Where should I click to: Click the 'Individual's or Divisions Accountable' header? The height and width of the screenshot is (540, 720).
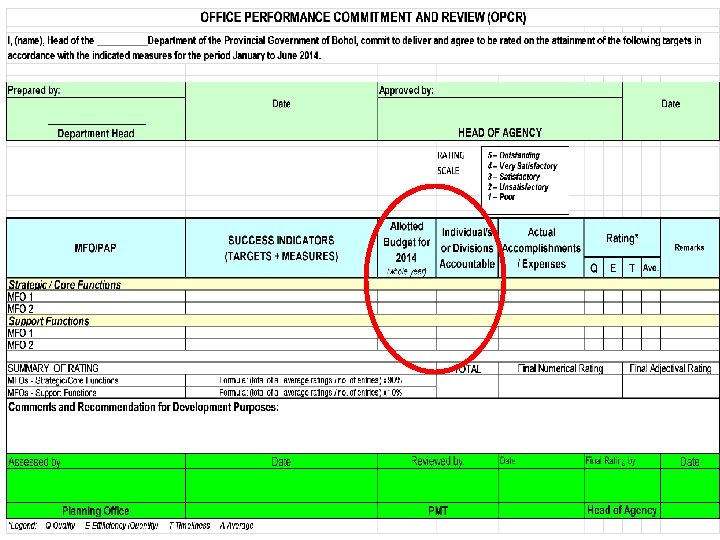tap(467, 248)
